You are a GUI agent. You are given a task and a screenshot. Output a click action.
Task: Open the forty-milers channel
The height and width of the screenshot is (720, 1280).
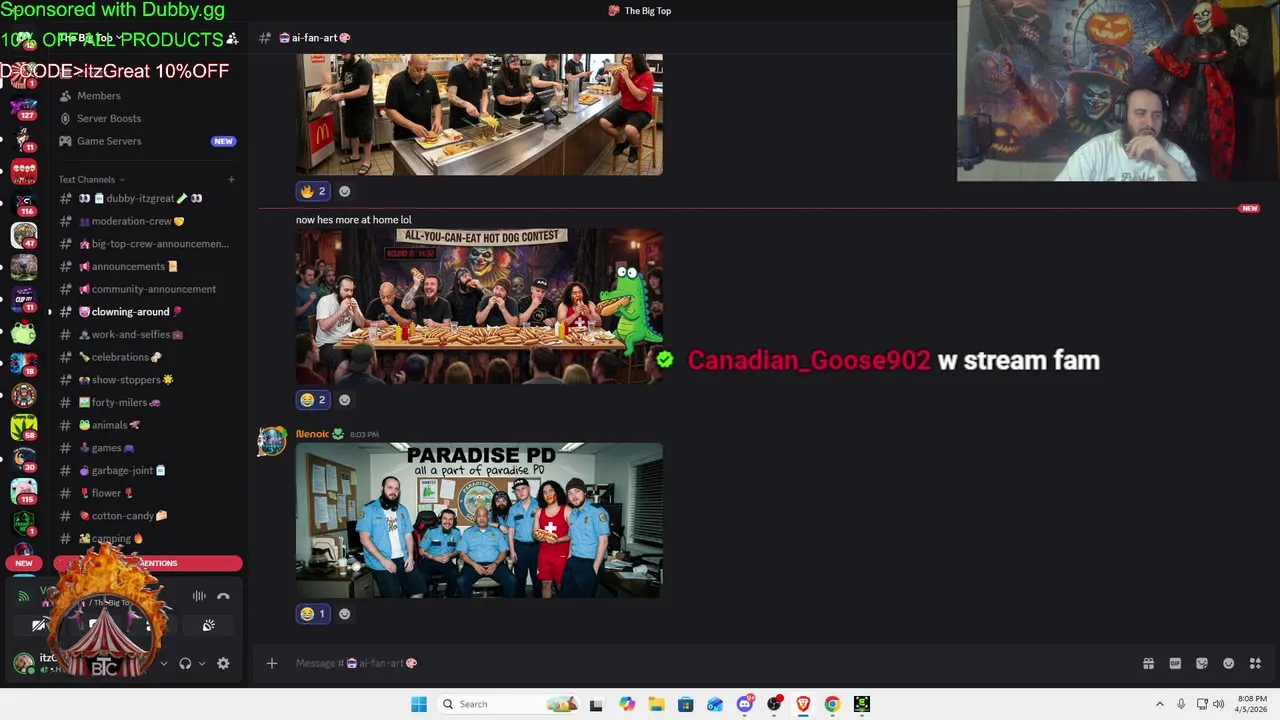pos(147,402)
